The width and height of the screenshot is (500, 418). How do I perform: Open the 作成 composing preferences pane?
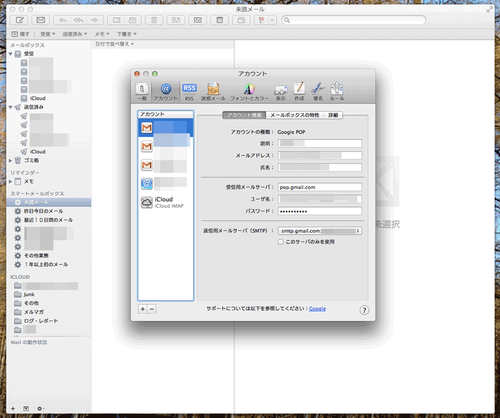point(299,91)
